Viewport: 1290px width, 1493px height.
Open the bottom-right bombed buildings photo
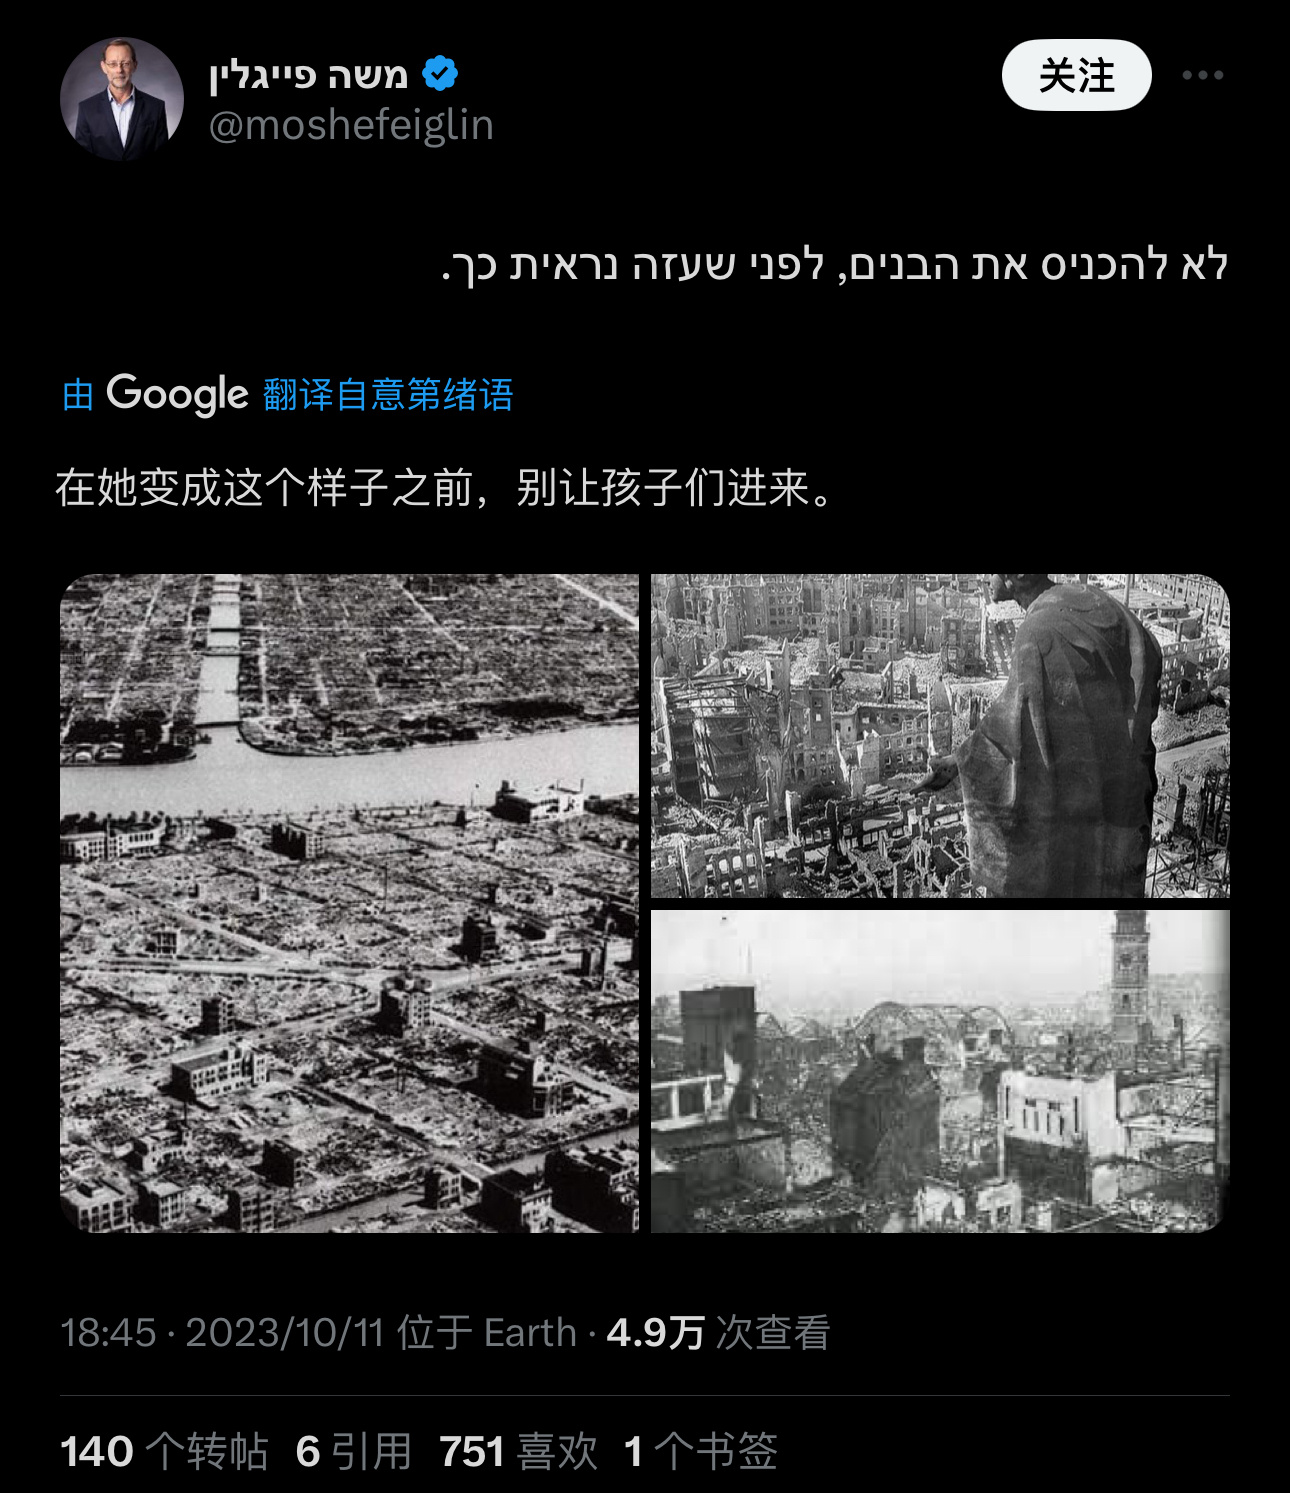pos(940,1071)
